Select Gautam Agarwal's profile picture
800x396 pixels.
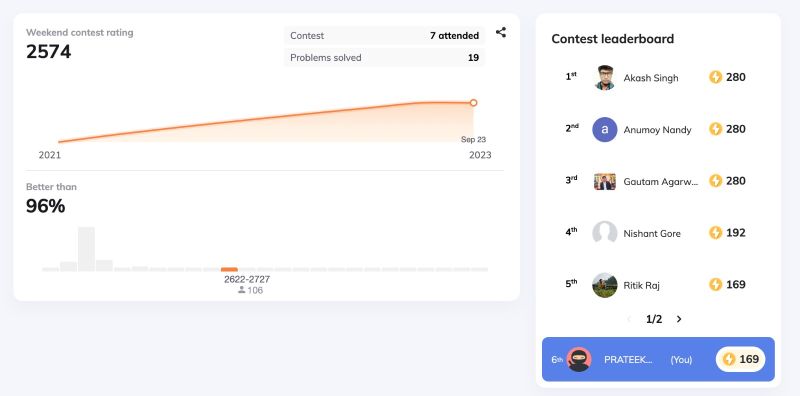coord(605,181)
